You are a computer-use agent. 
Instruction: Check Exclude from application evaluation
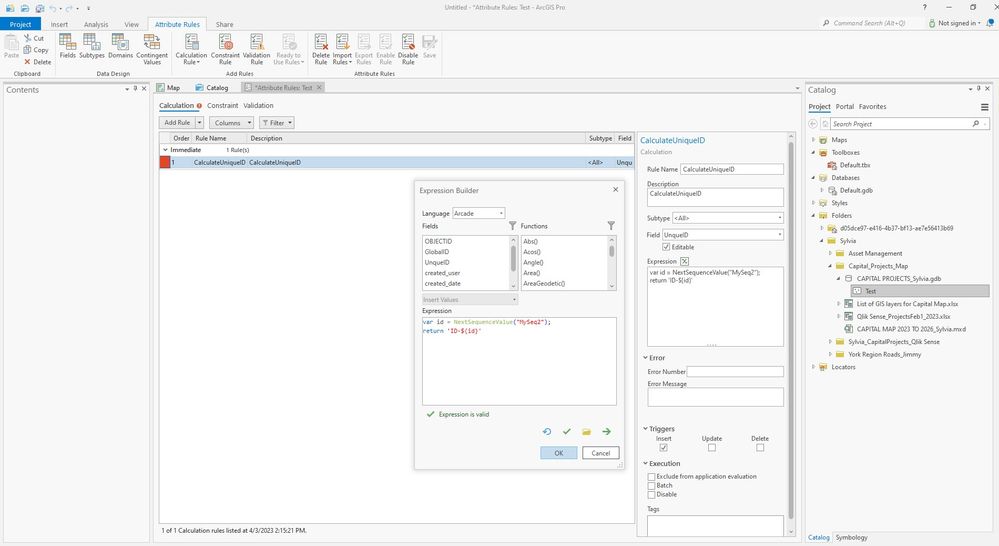click(651, 477)
